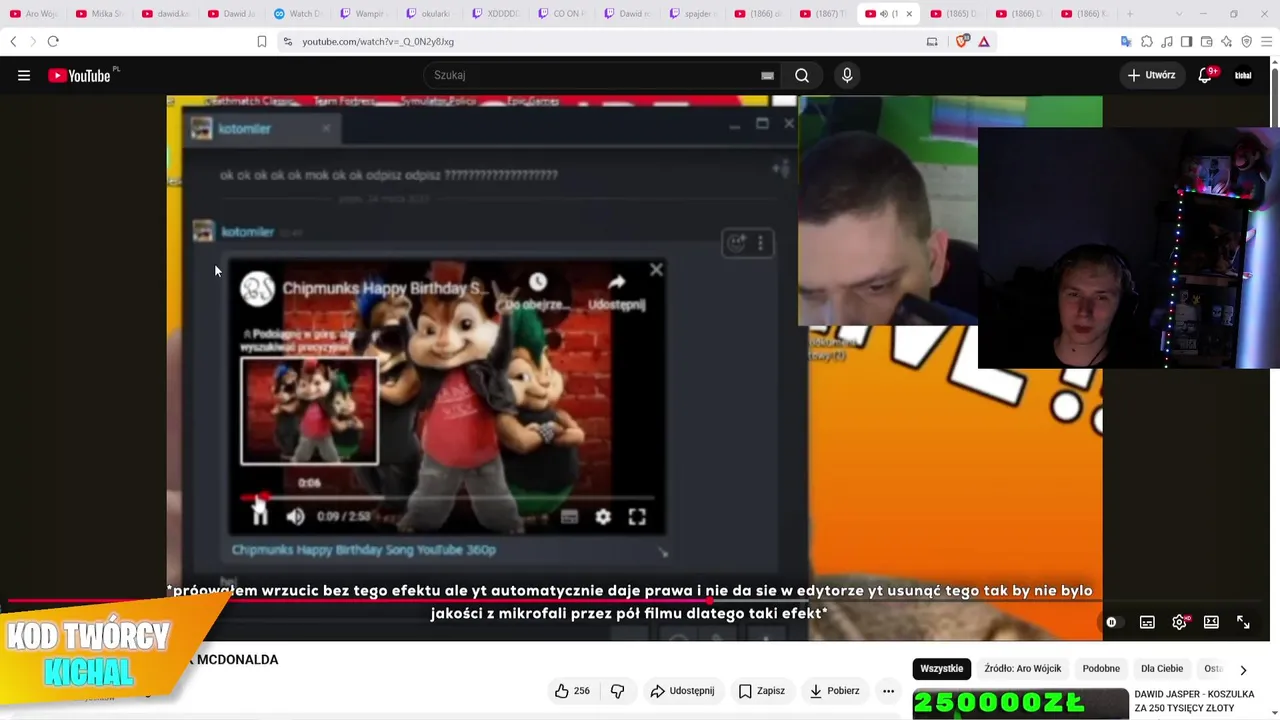Bookmark this page in the address bar

pos(262,41)
